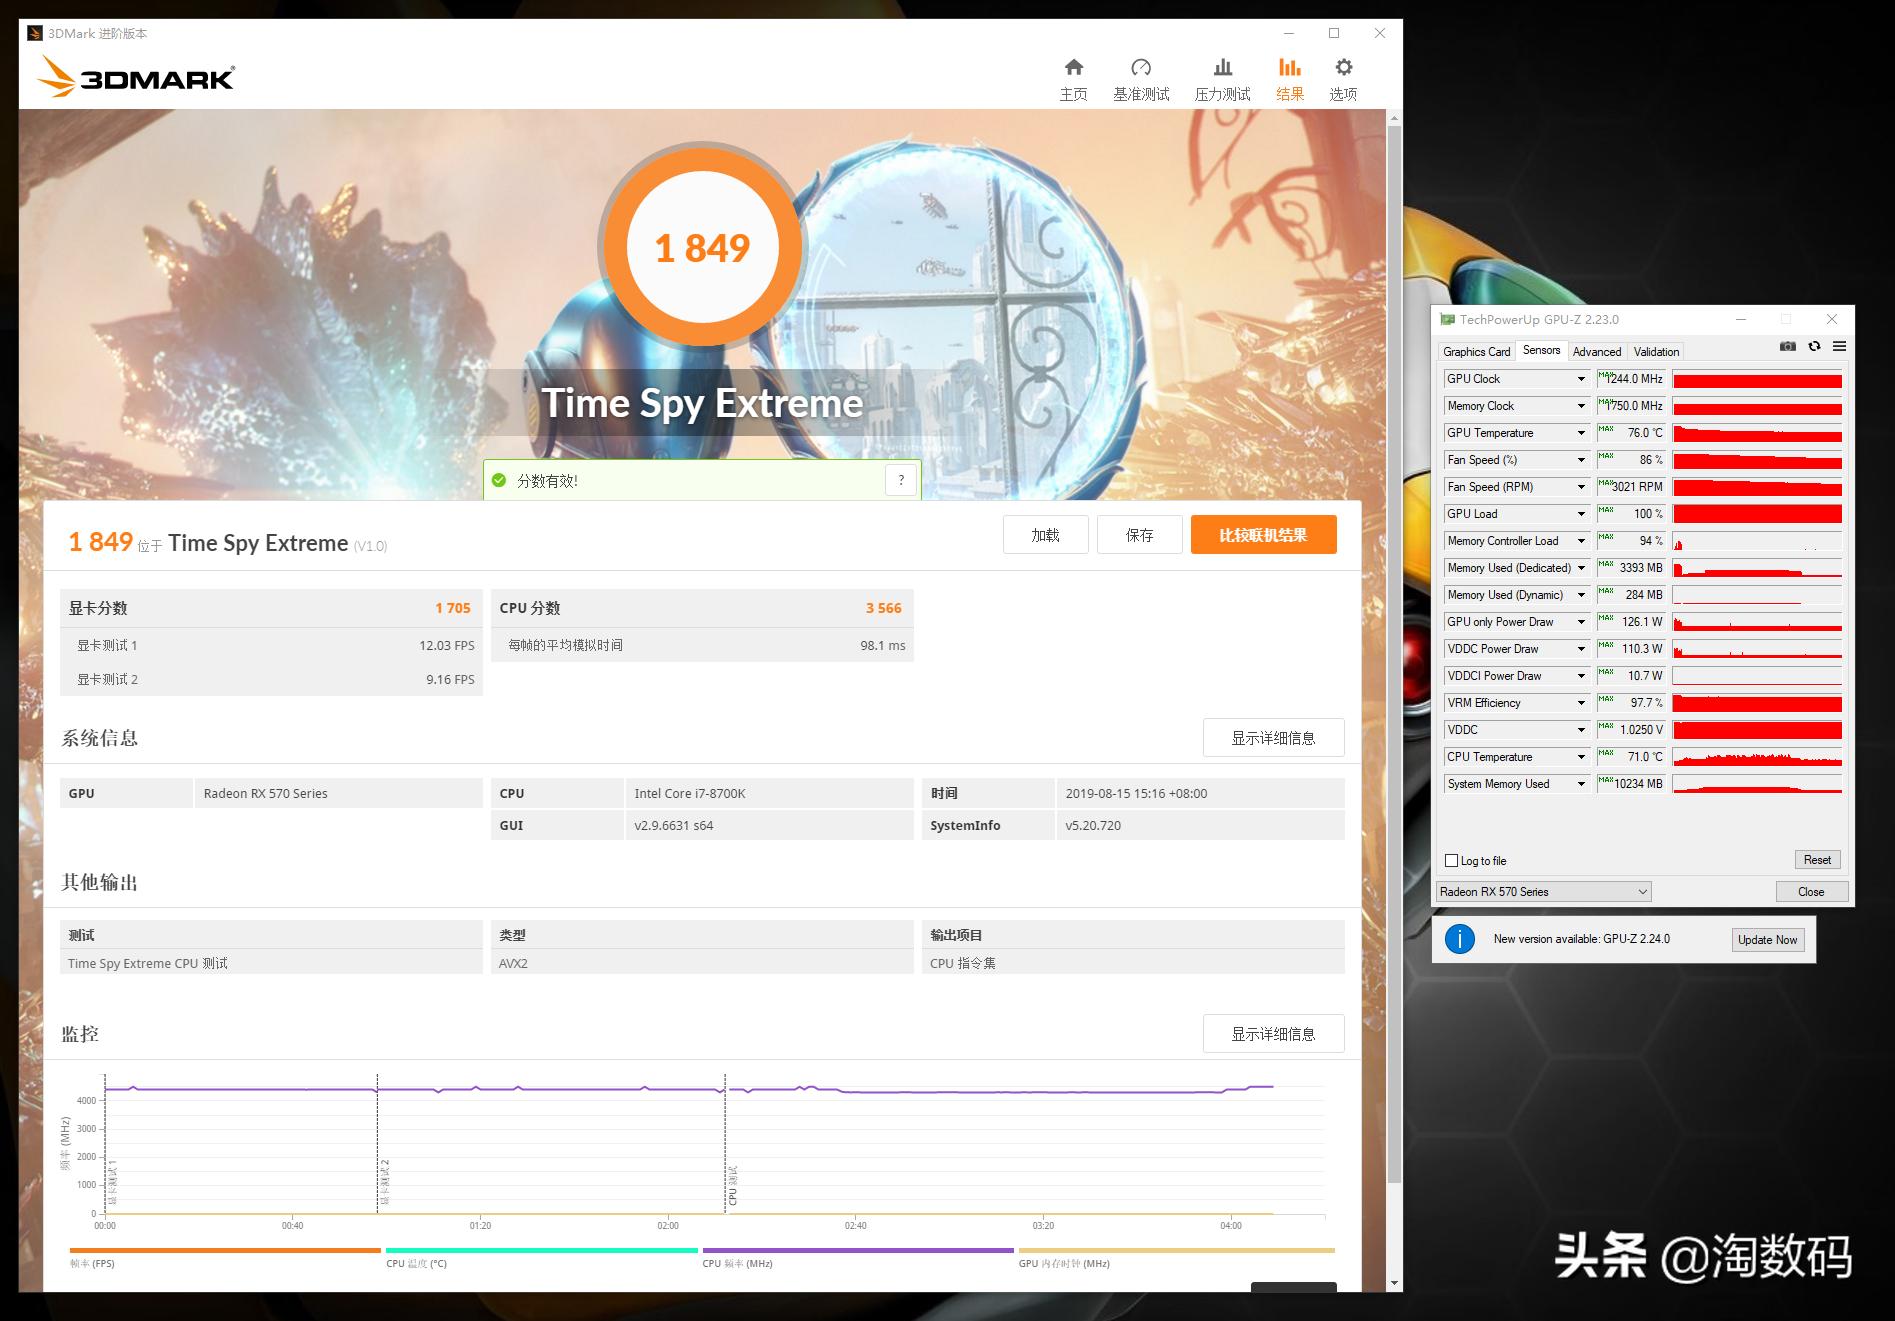Open the GPU Clock sensor dropdown
This screenshot has height=1321, width=1895.
1581,379
